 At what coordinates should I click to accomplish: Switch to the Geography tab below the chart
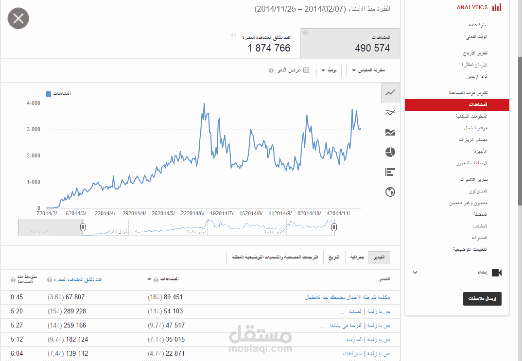(357, 257)
